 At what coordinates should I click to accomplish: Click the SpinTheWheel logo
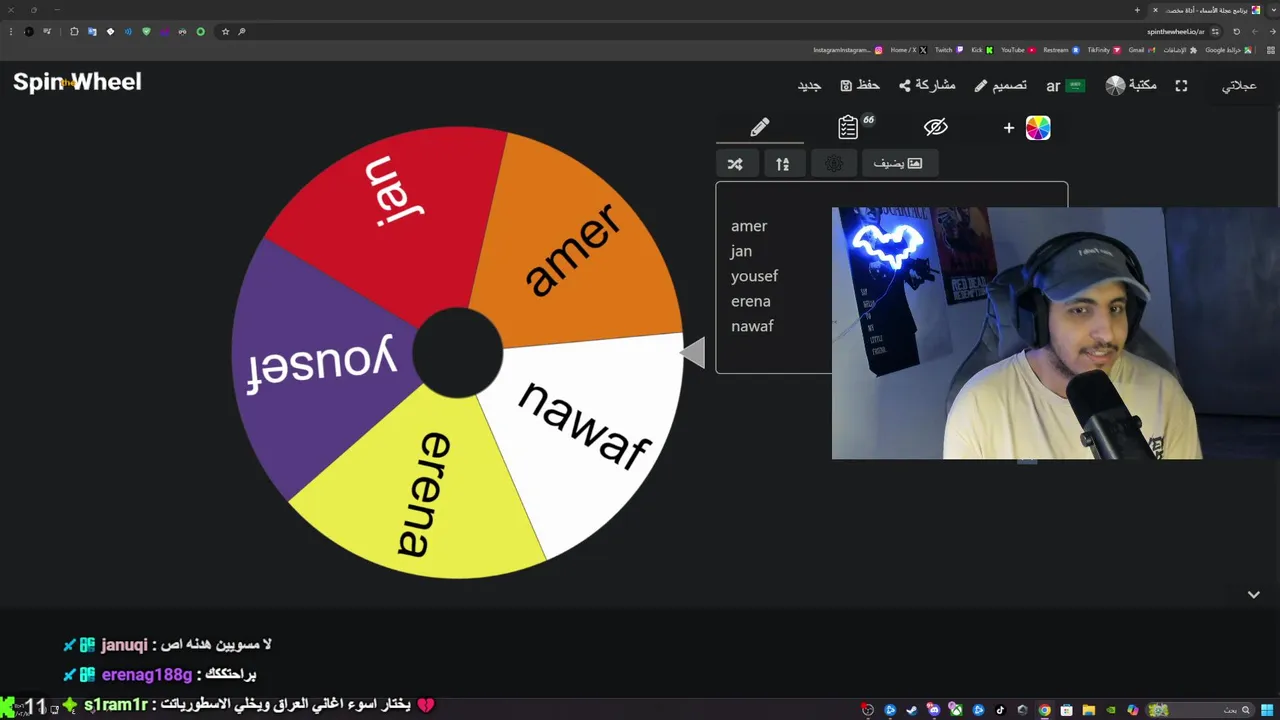[77, 82]
